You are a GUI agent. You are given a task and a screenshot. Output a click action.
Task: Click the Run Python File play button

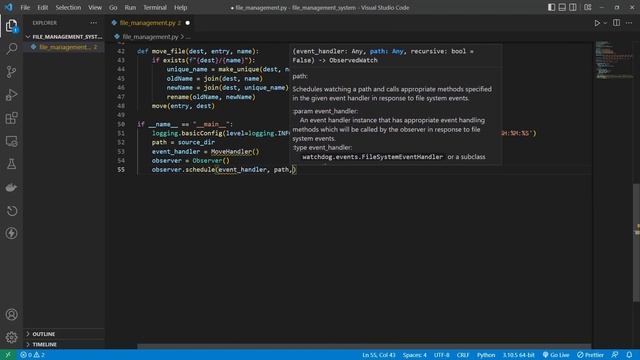pos(597,23)
